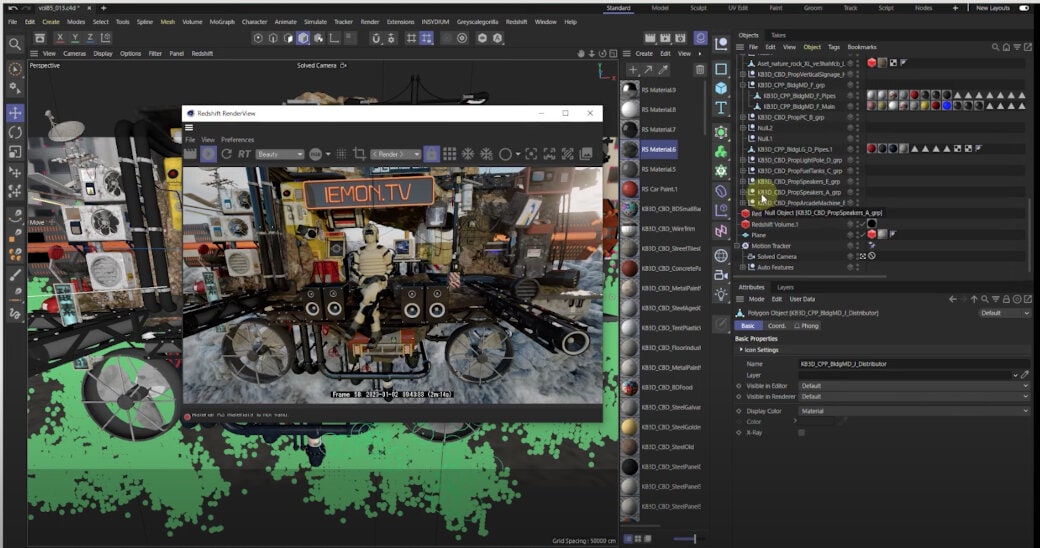
Task: Select the Solved Camera object row
Action: pyautogui.click(x=777, y=256)
